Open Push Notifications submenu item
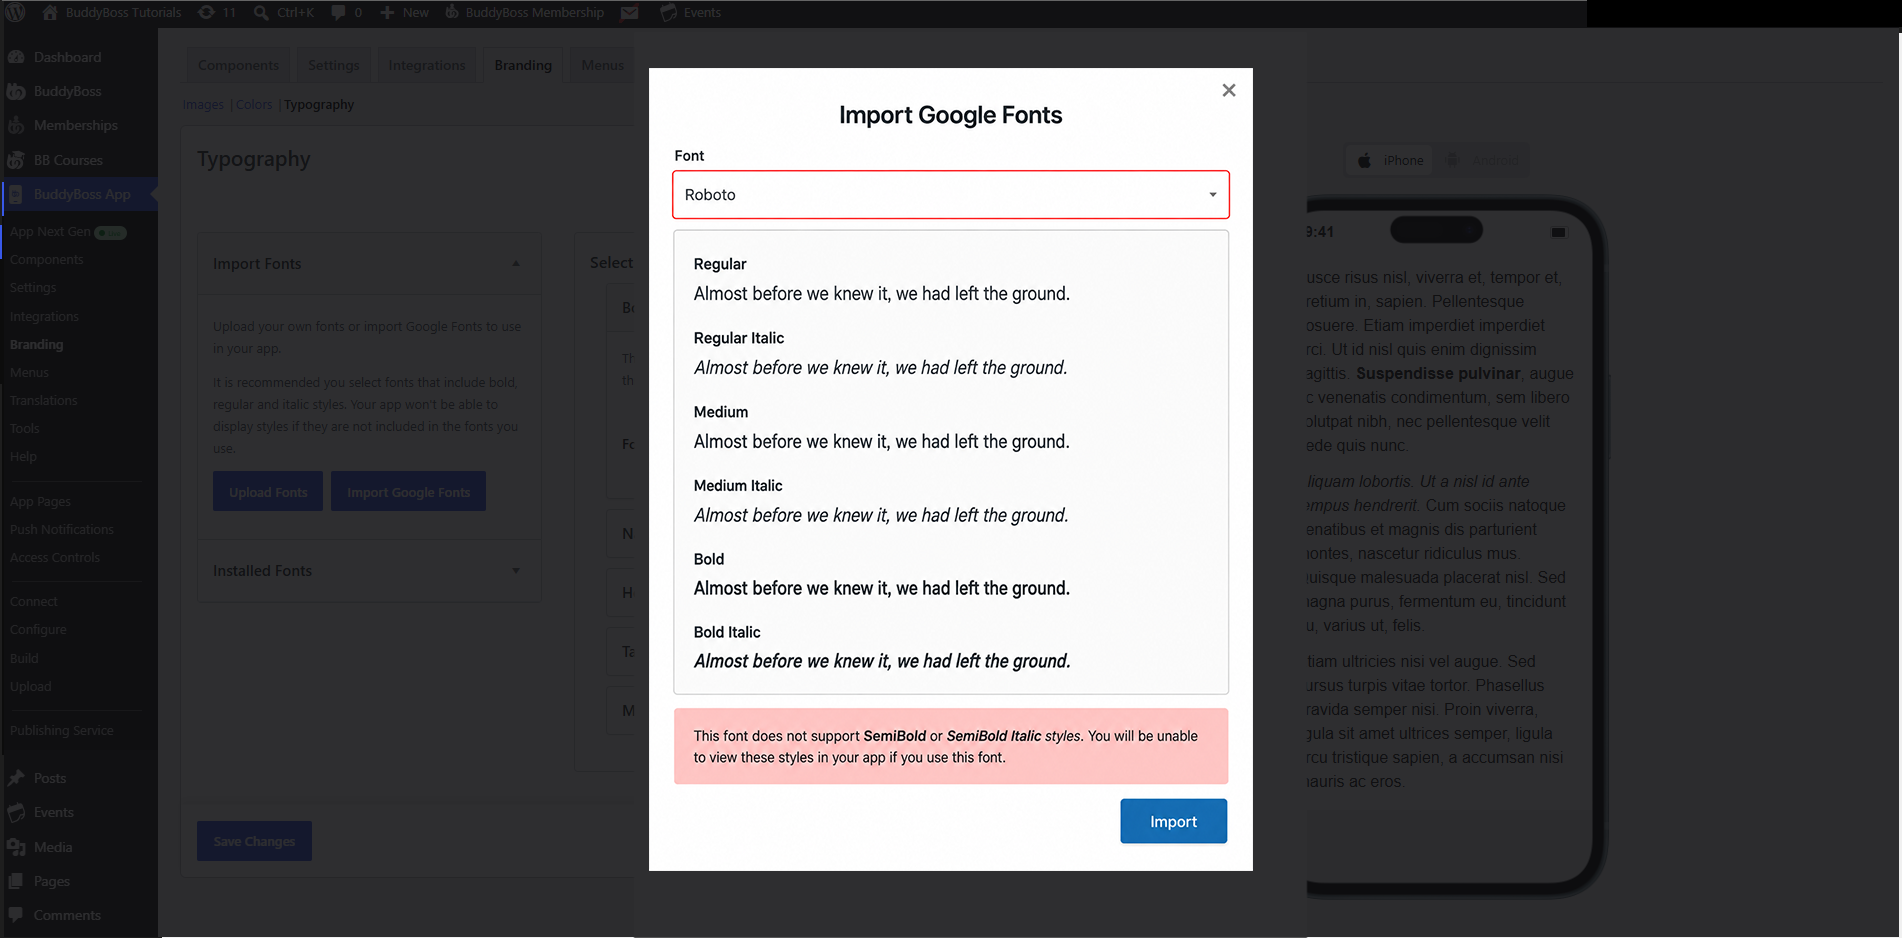Screen dimensions: 1902x938 pyautogui.click(x=62, y=529)
